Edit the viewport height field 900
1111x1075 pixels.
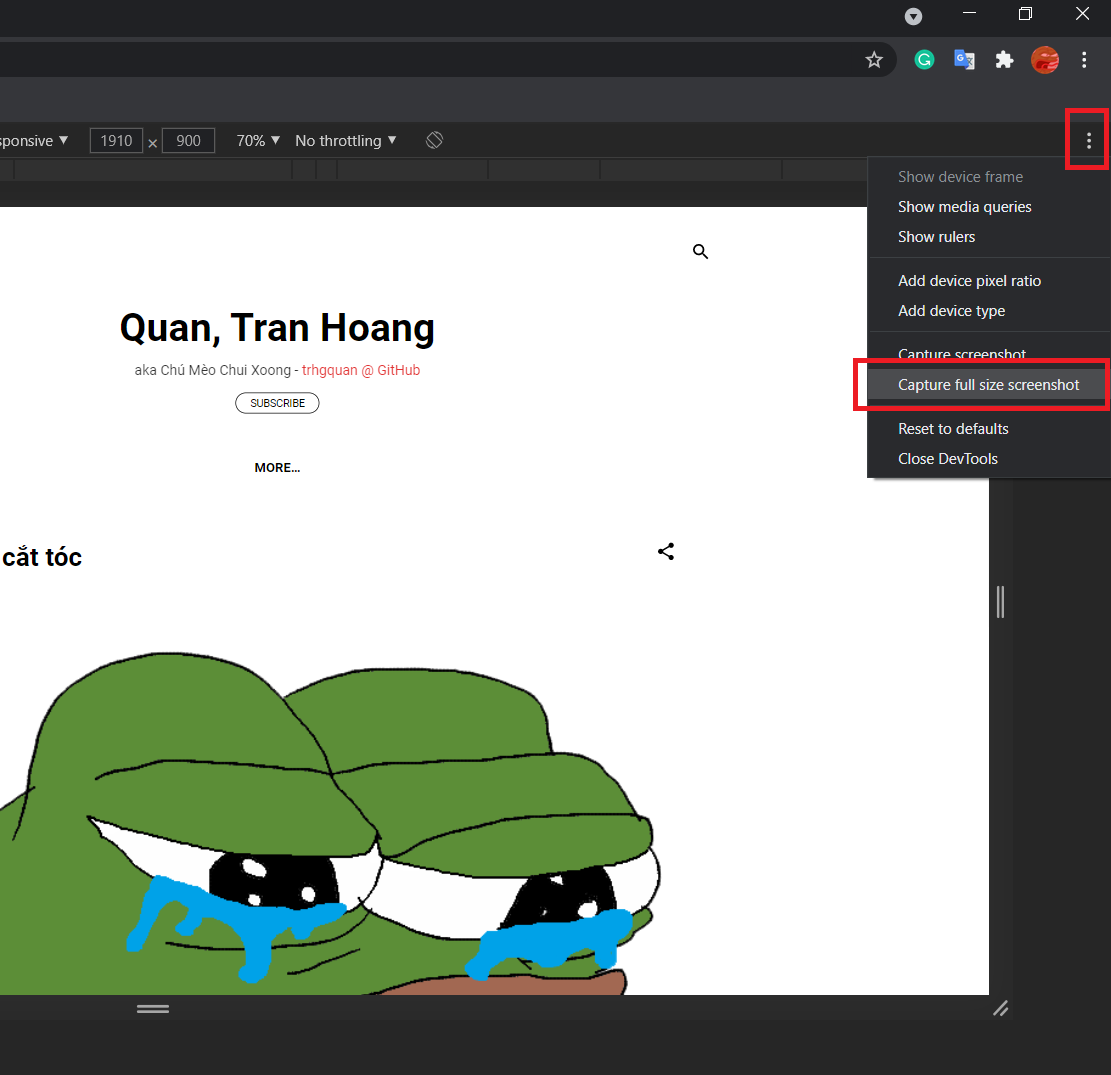click(x=188, y=140)
